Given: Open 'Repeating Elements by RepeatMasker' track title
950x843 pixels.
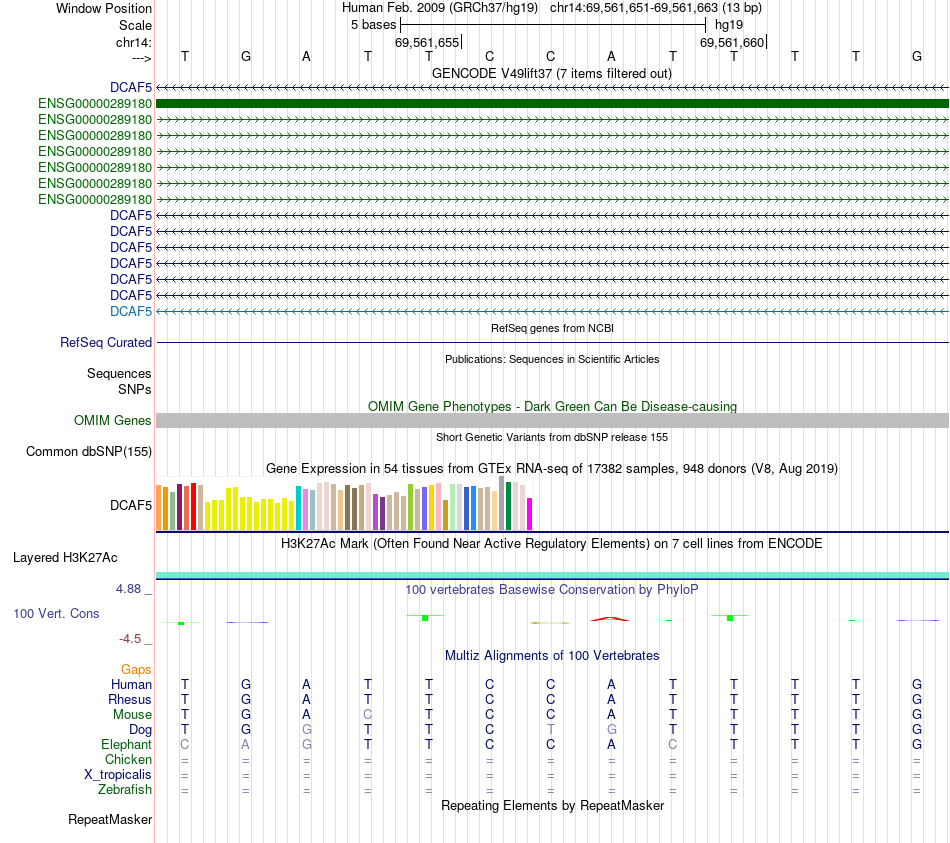Looking at the screenshot, I should 552,805.
